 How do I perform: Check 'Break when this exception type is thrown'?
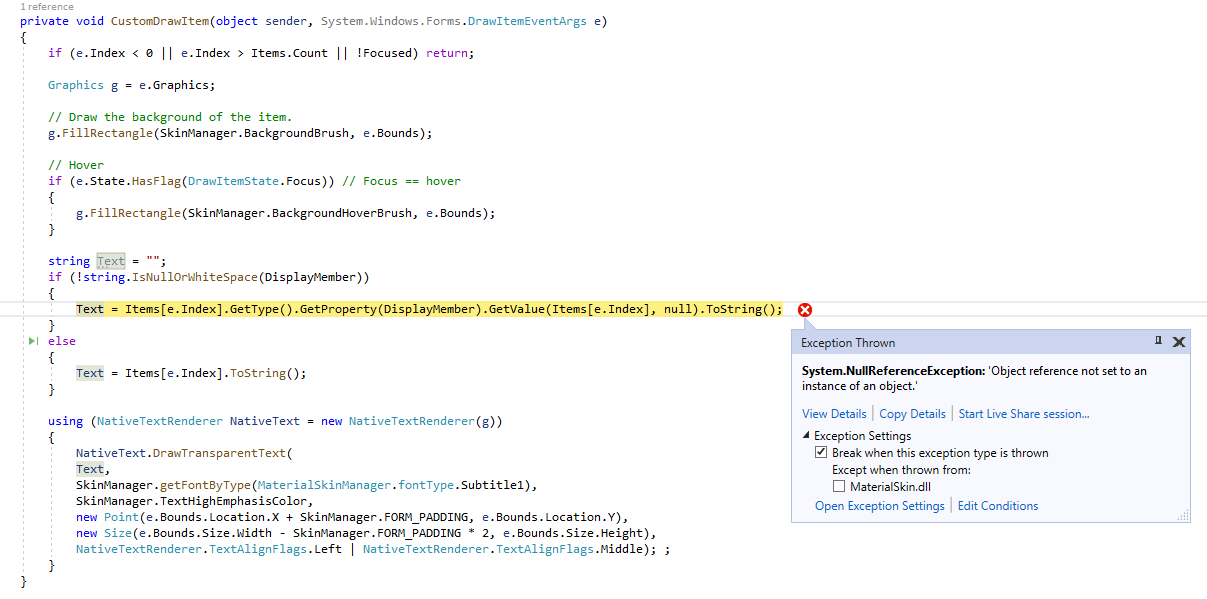821,453
